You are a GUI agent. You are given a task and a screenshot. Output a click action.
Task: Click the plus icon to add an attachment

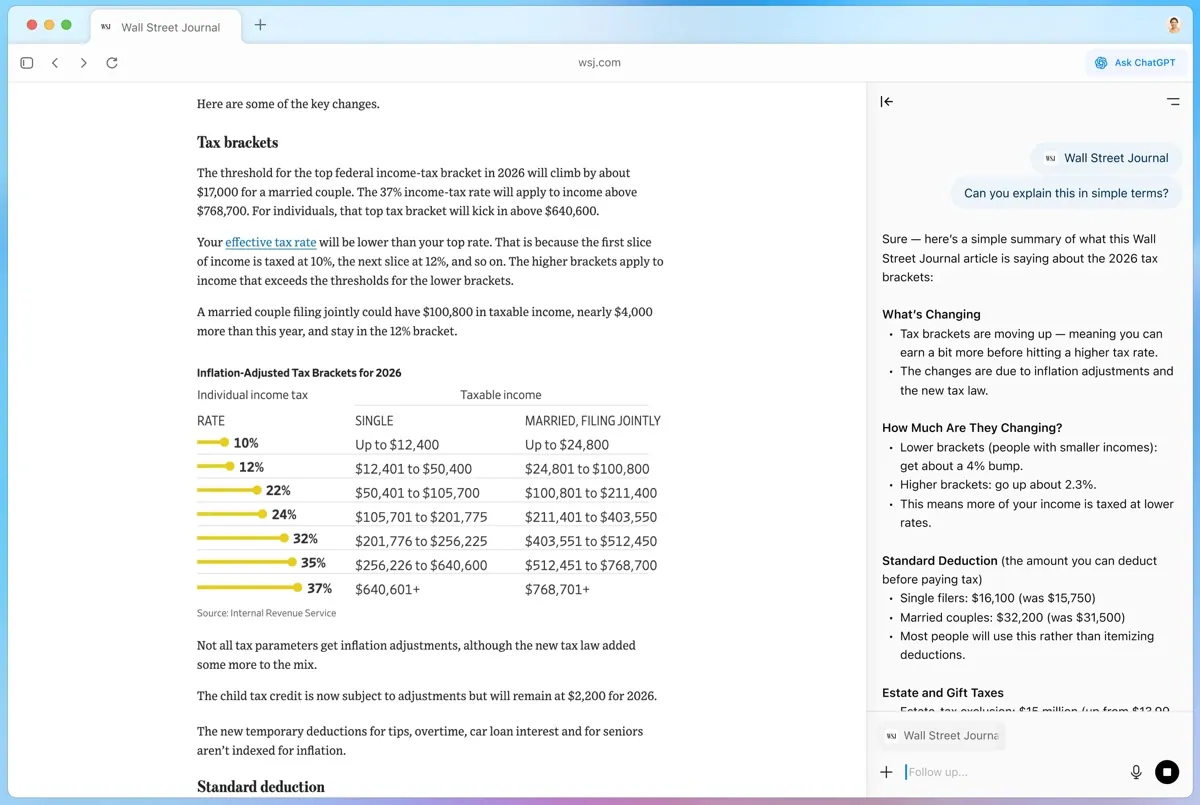(x=886, y=772)
